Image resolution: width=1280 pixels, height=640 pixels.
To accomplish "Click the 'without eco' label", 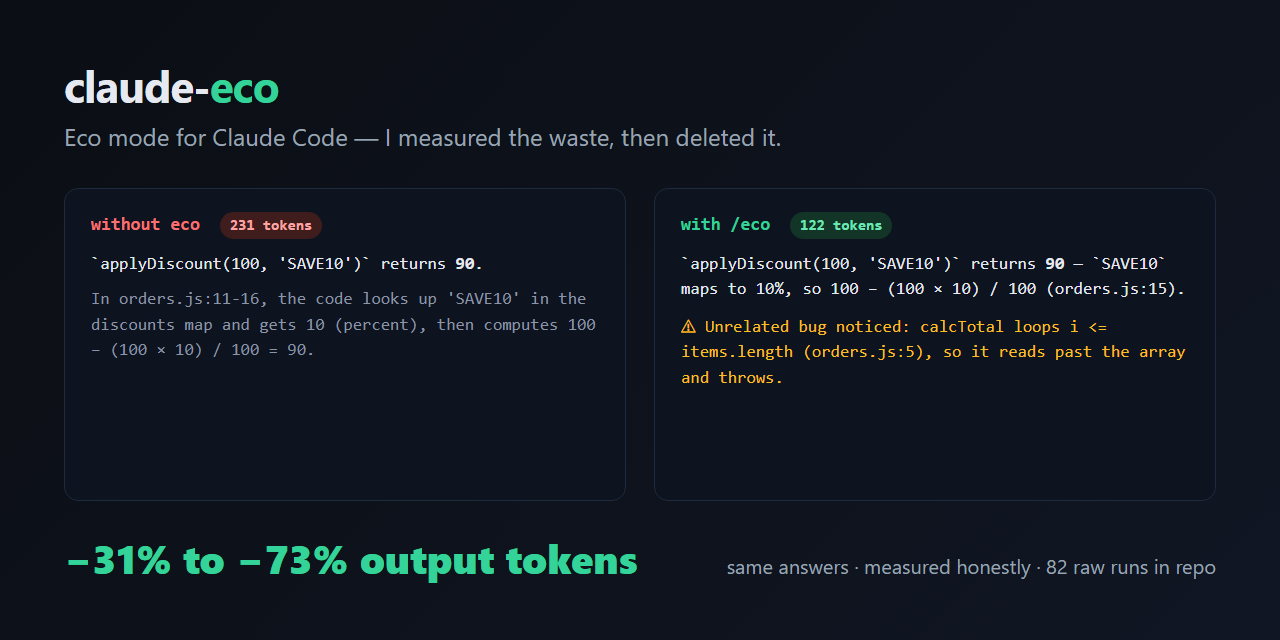I will pyautogui.click(x=145, y=225).
